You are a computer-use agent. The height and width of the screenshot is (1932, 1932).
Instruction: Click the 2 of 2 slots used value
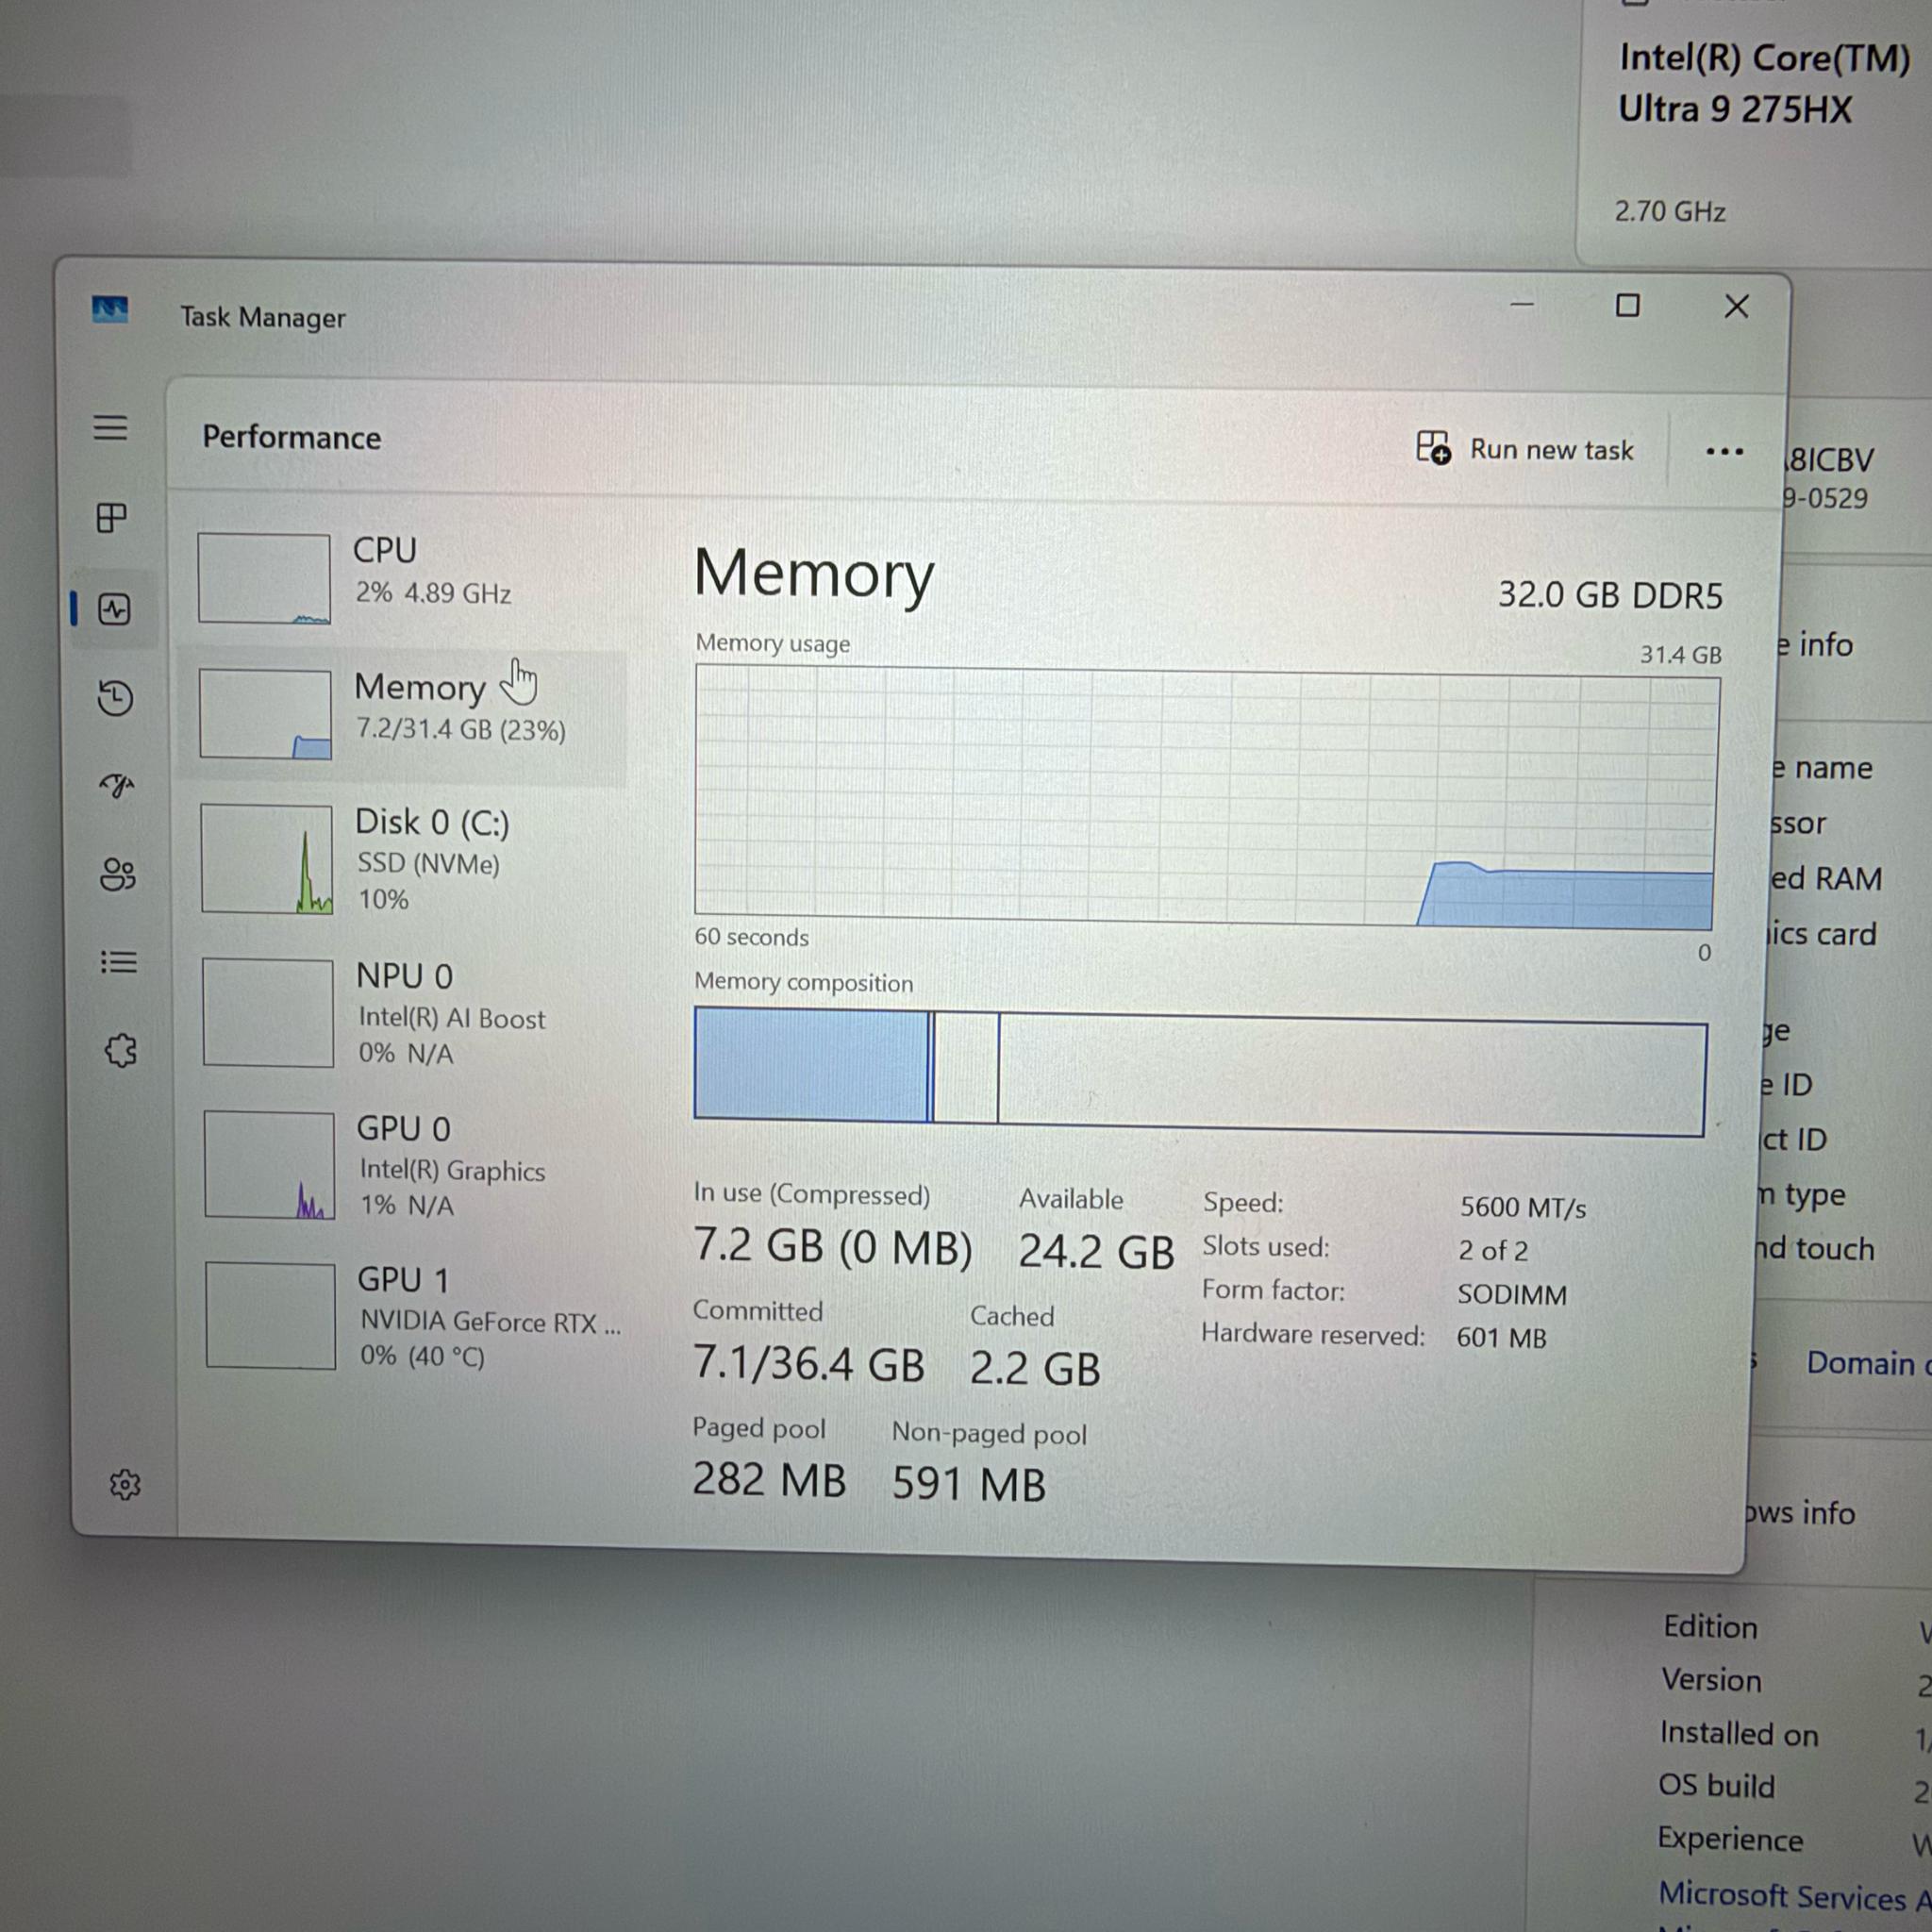[x=1493, y=1251]
